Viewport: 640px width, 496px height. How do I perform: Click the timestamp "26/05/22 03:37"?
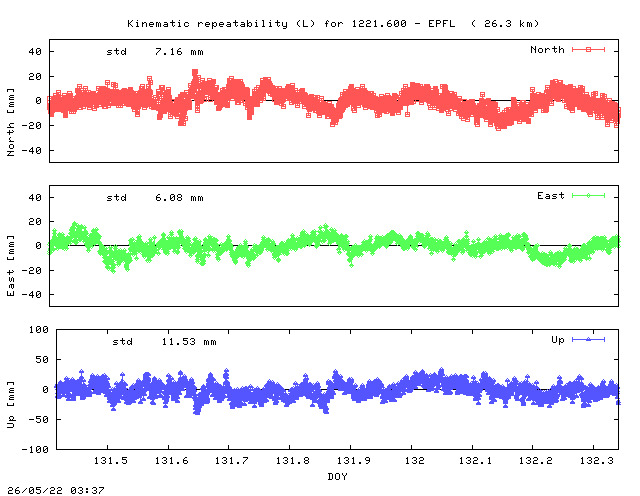[56, 490]
